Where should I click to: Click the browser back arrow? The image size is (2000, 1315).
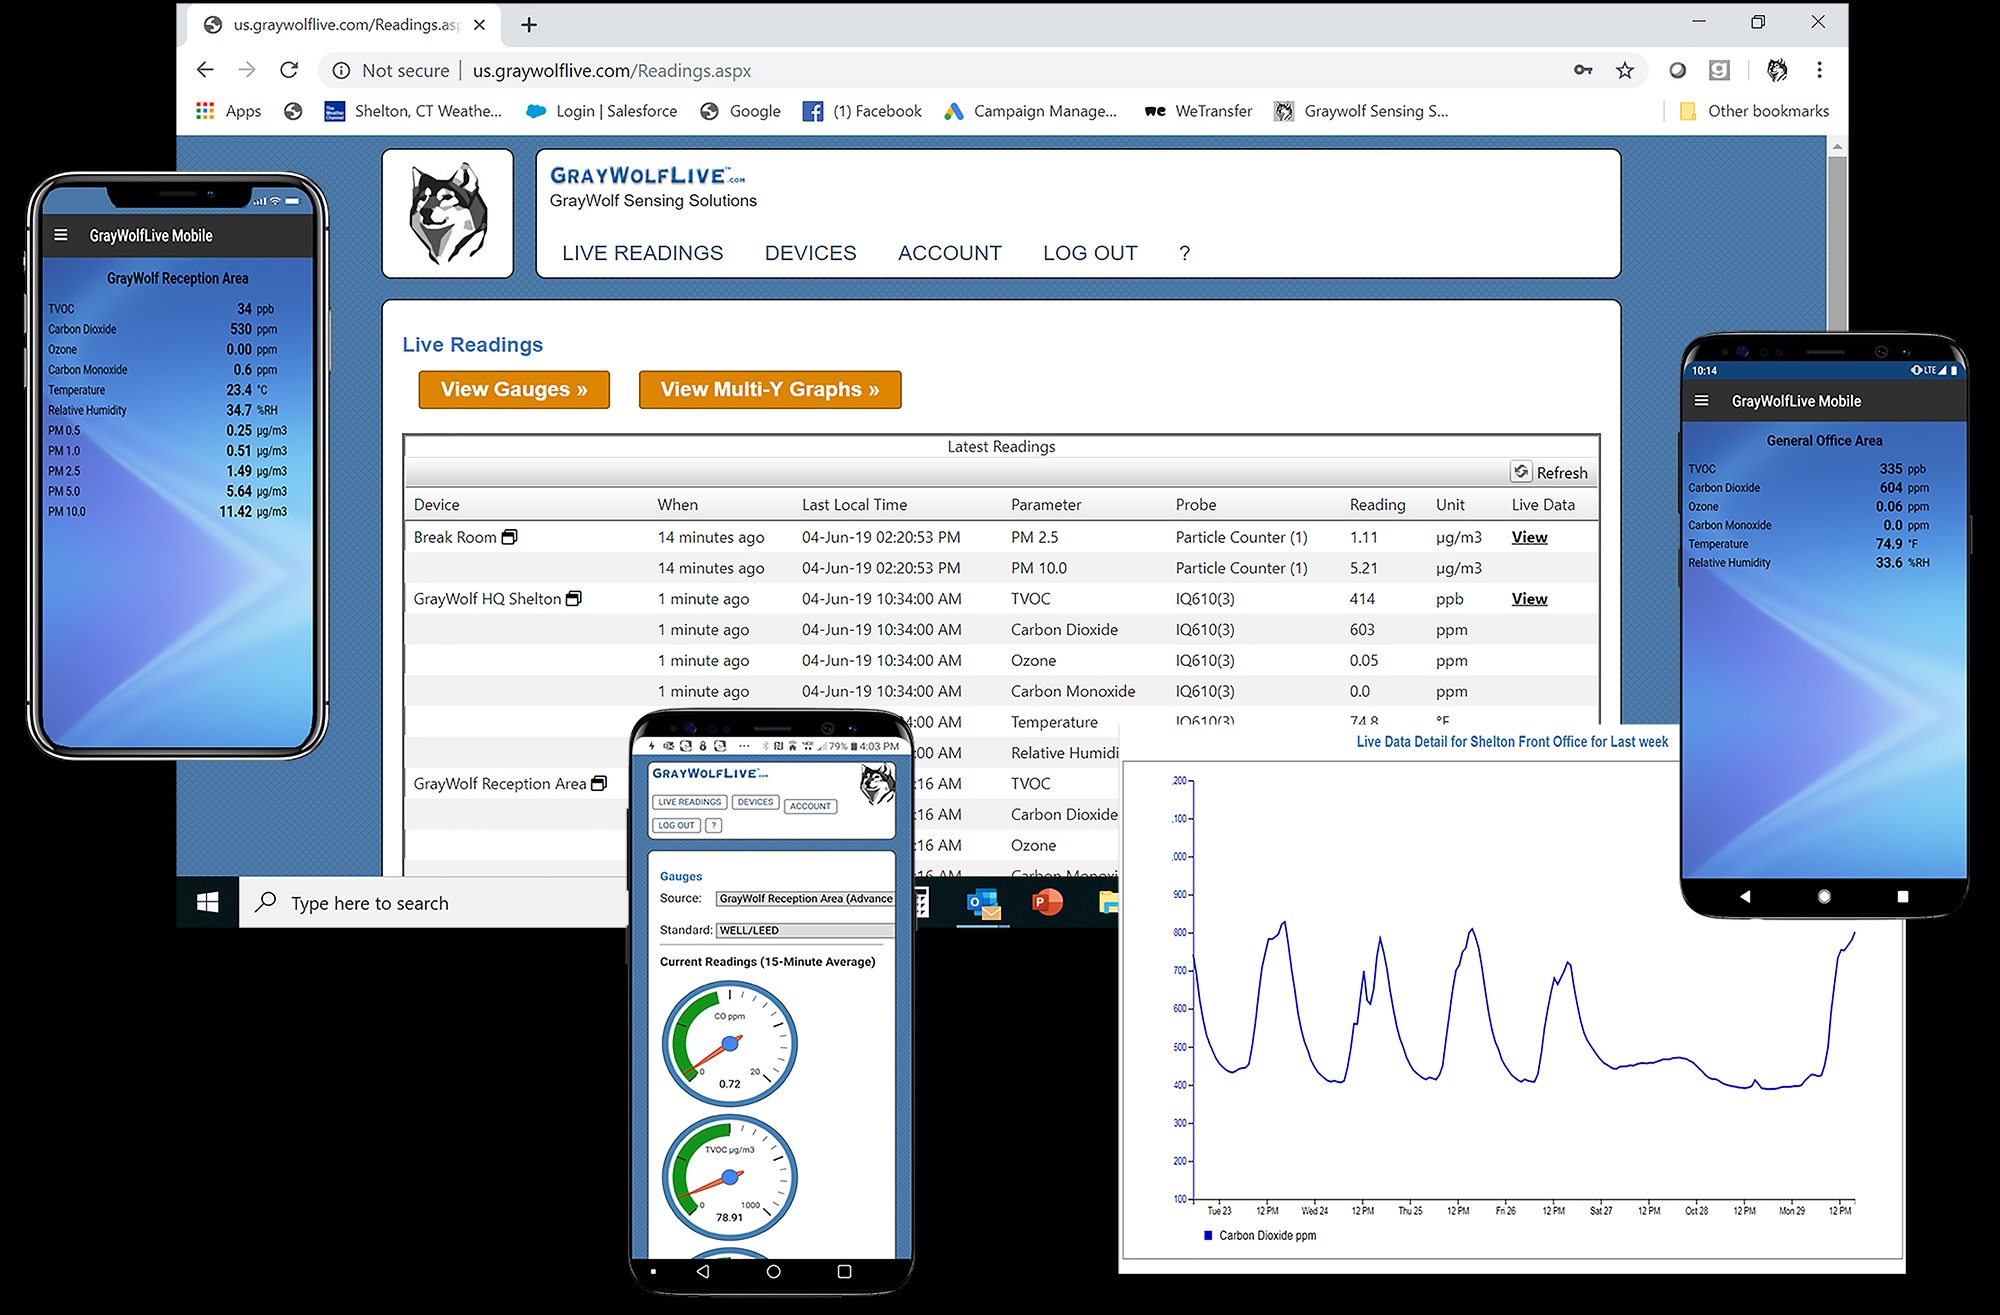[205, 70]
